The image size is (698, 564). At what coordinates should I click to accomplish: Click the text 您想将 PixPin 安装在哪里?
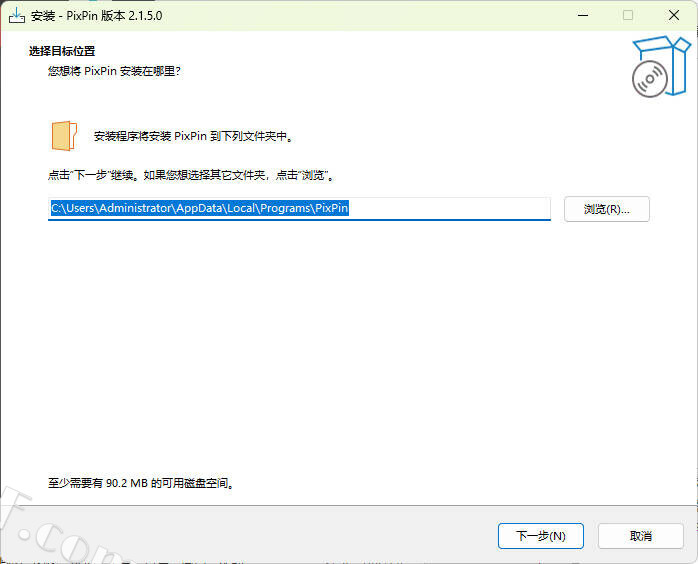[114, 71]
